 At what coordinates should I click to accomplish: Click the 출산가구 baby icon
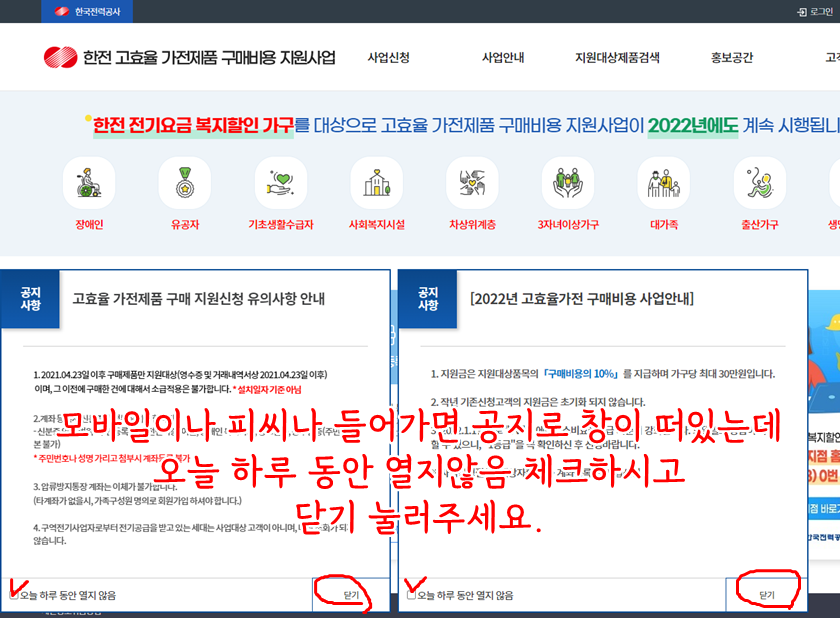(760, 183)
